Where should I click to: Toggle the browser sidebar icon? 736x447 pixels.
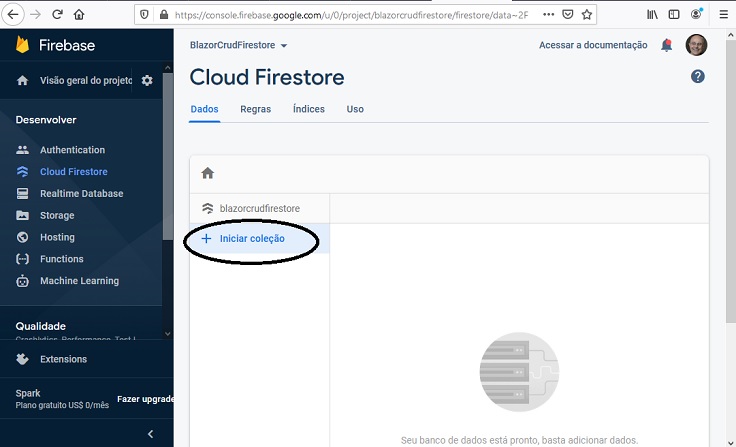pyautogui.click(x=674, y=15)
